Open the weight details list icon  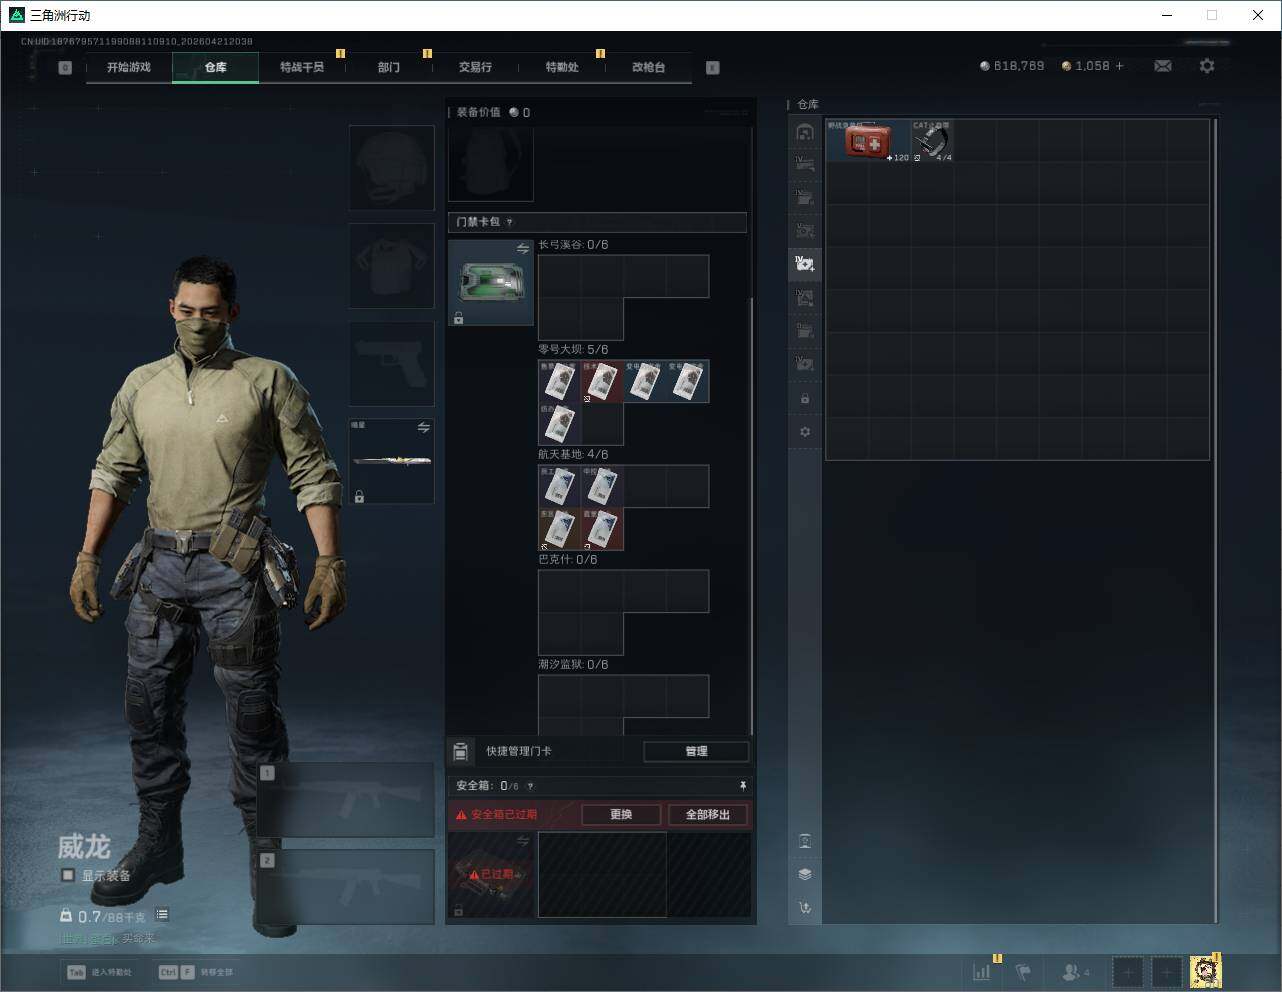click(x=162, y=914)
